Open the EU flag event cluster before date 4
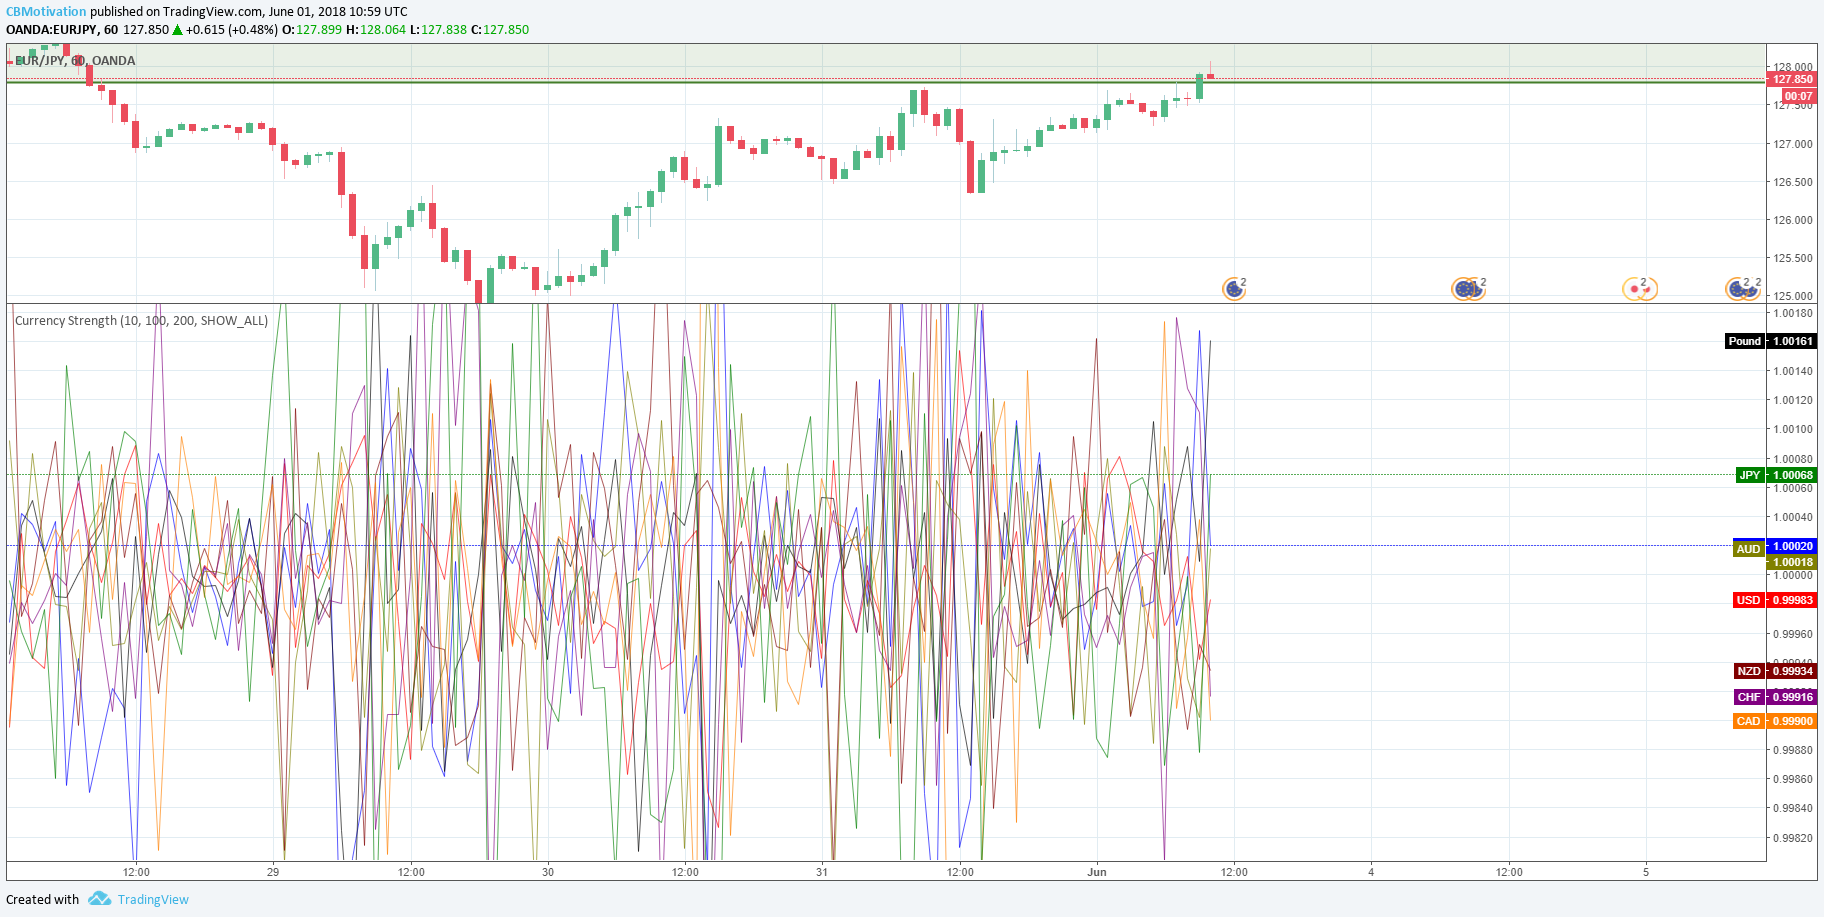This screenshot has width=1824, height=917. (1467, 289)
